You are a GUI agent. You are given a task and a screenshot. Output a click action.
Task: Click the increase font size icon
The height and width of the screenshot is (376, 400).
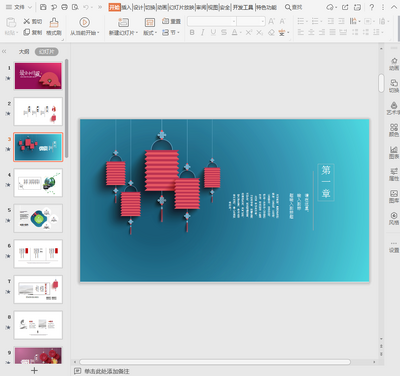pyautogui.click(x=272, y=21)
